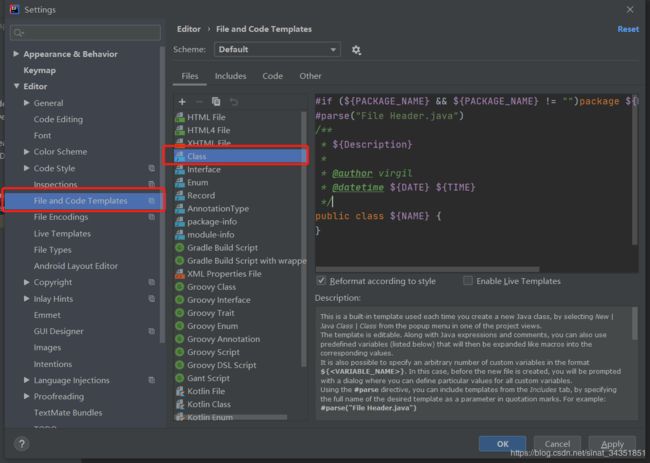Select the Gant Script template icon

179,378
